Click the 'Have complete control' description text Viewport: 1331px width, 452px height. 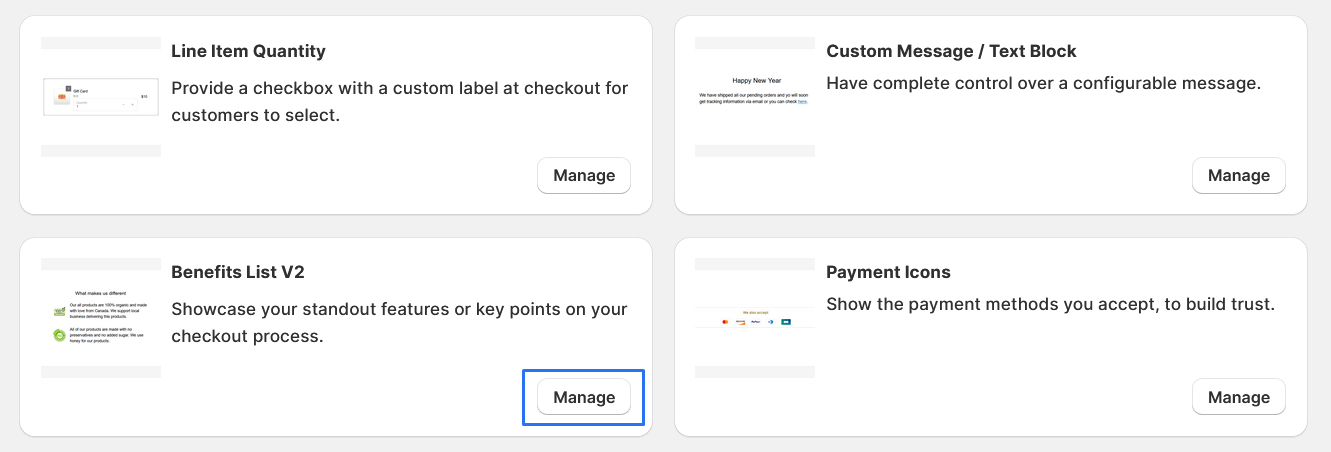point(1043,83)
